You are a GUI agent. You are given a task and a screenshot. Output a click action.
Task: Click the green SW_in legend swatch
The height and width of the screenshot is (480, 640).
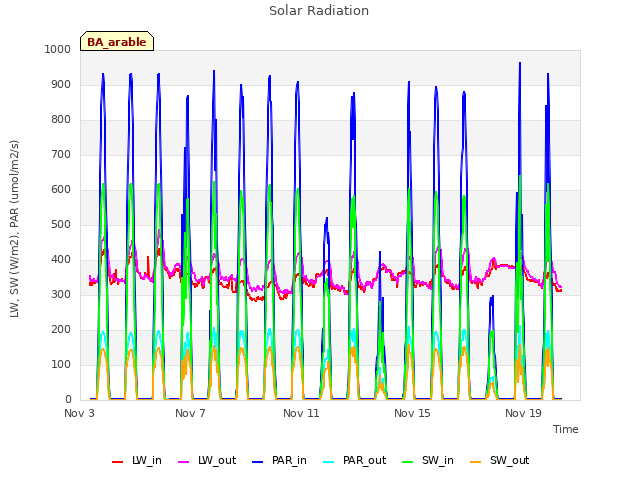pyautogui.click(x=408, y=462)
